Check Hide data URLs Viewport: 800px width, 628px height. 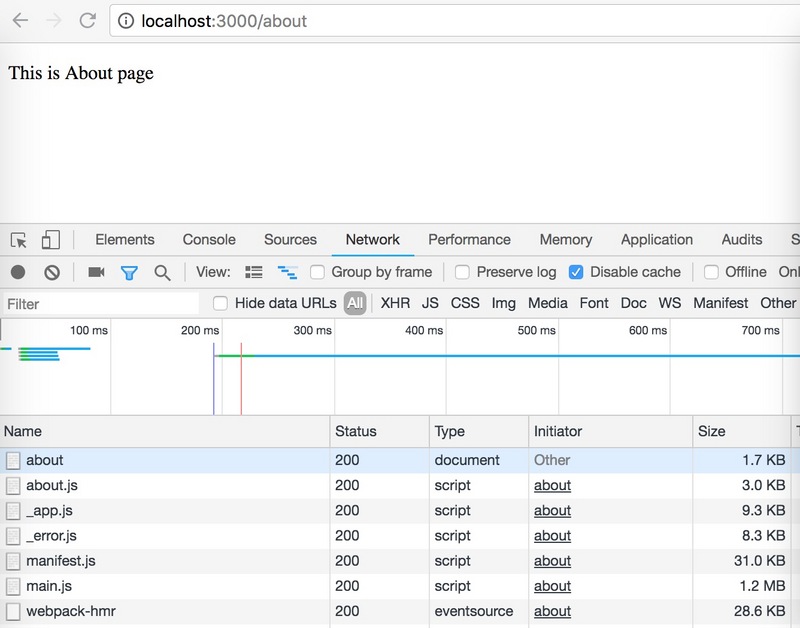tap(220, 303)
